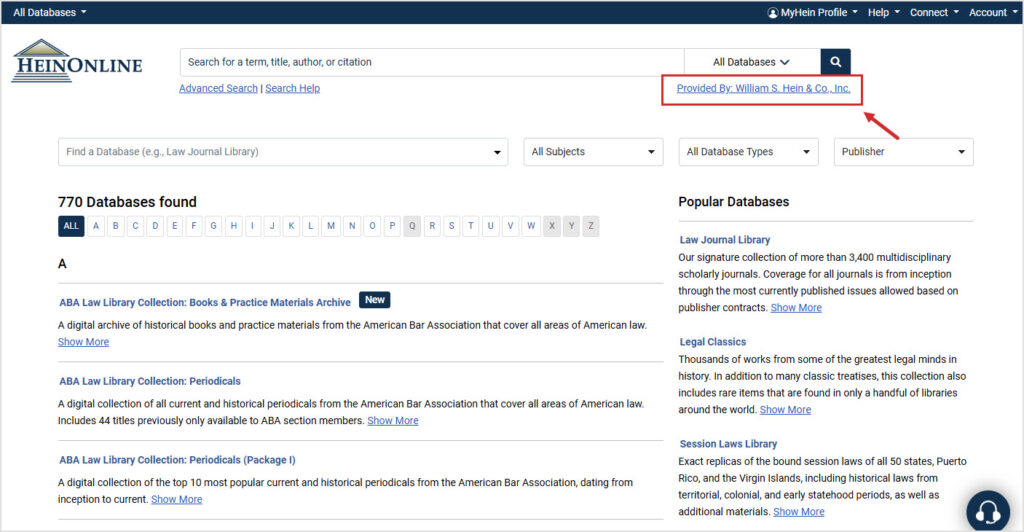The width and height of the screenshot is (1024, 532).
Task: Expand the All Databases search scope dropdown
Action: 752,62
